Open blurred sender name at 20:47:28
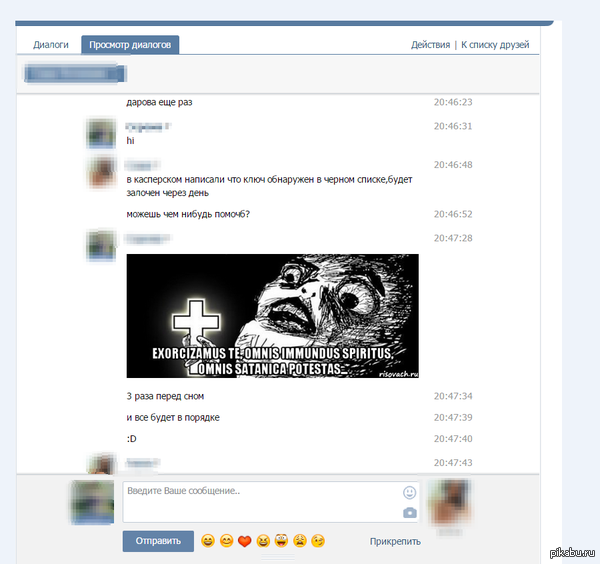Viewport: 600px width, 564px height. [x=148, y=239]
